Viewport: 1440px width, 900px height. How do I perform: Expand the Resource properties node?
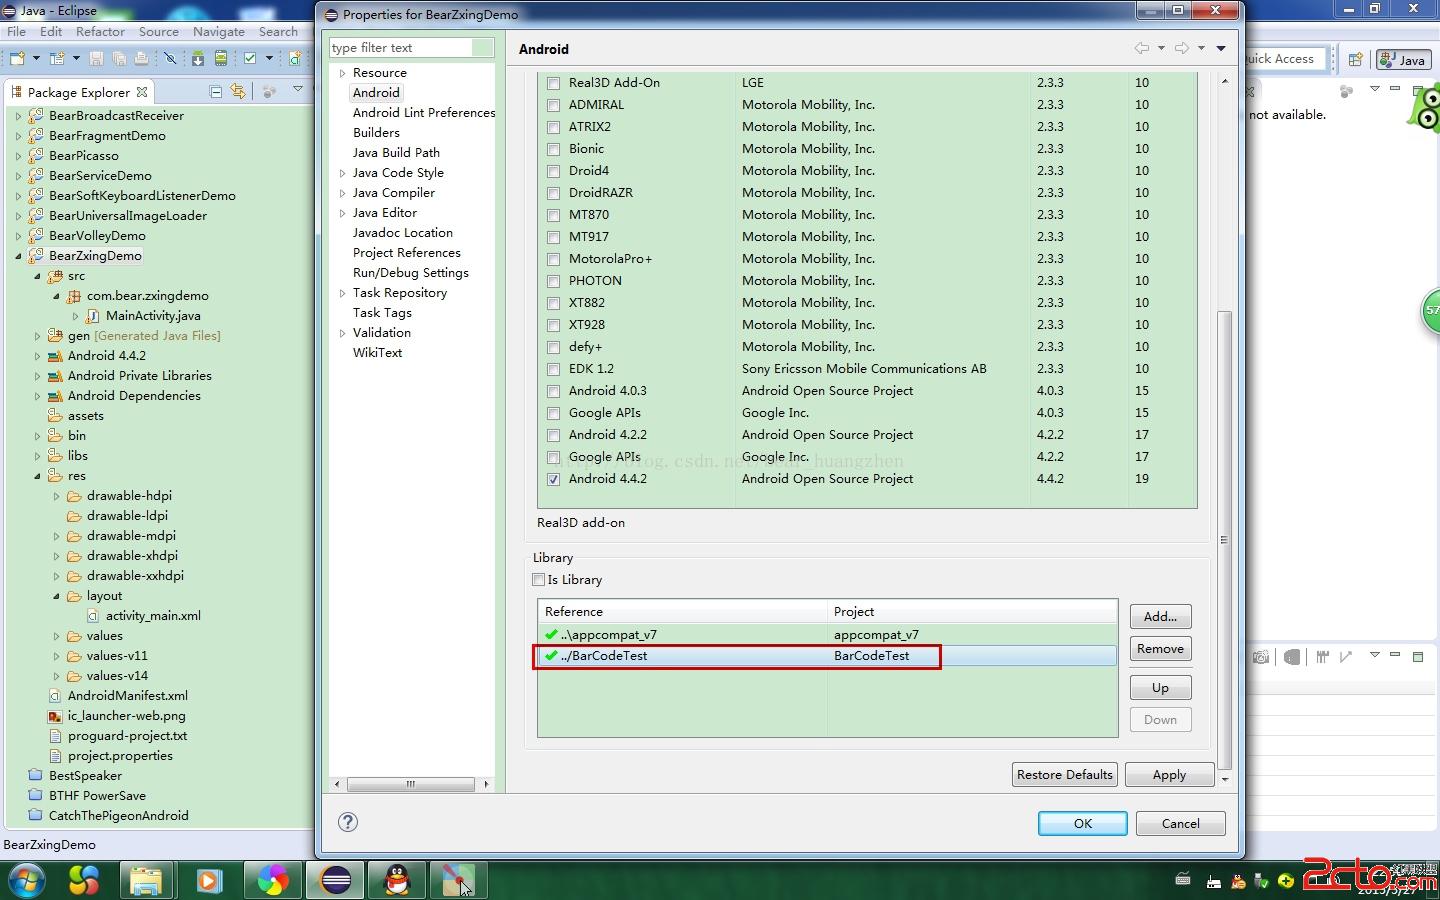click(342, 73)
